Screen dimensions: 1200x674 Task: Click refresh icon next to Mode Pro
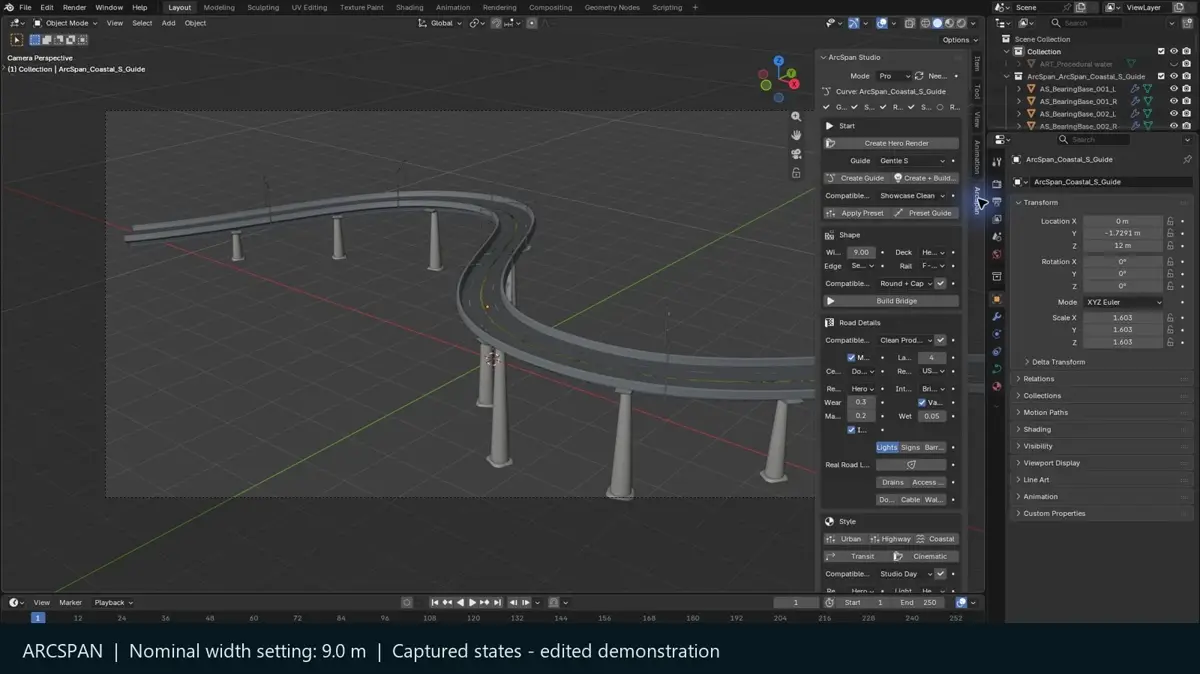point(918,76)
